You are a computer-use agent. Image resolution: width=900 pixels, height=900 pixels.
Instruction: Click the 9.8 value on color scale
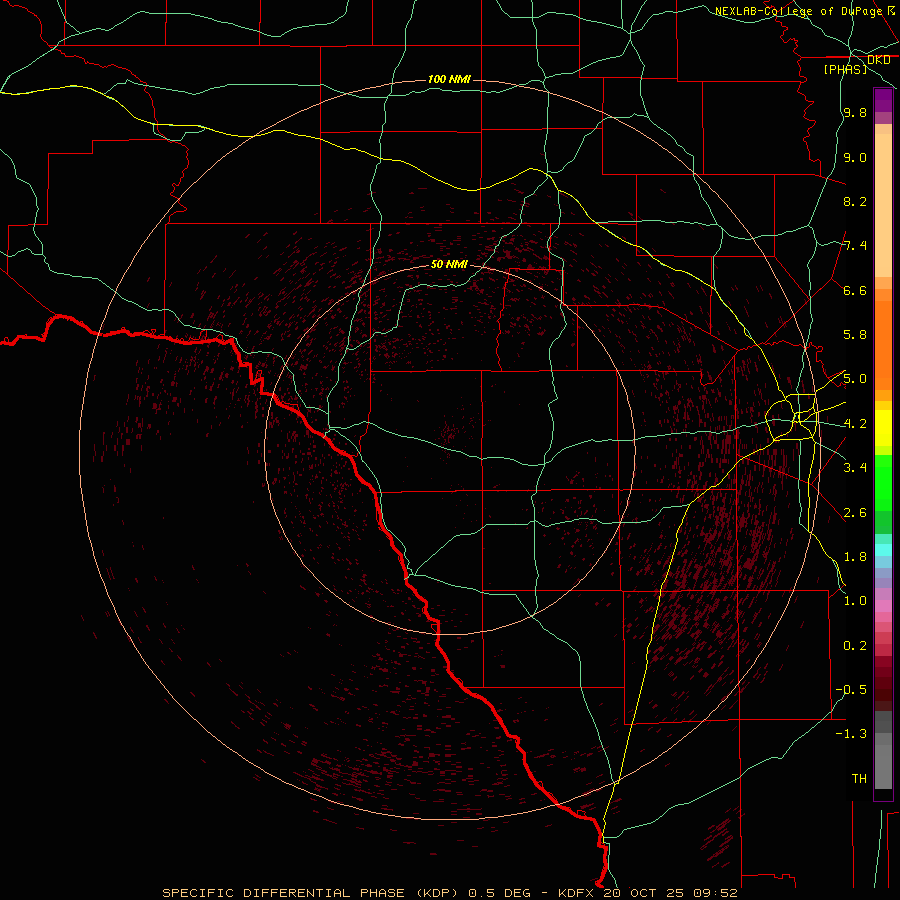coord(855,112)
